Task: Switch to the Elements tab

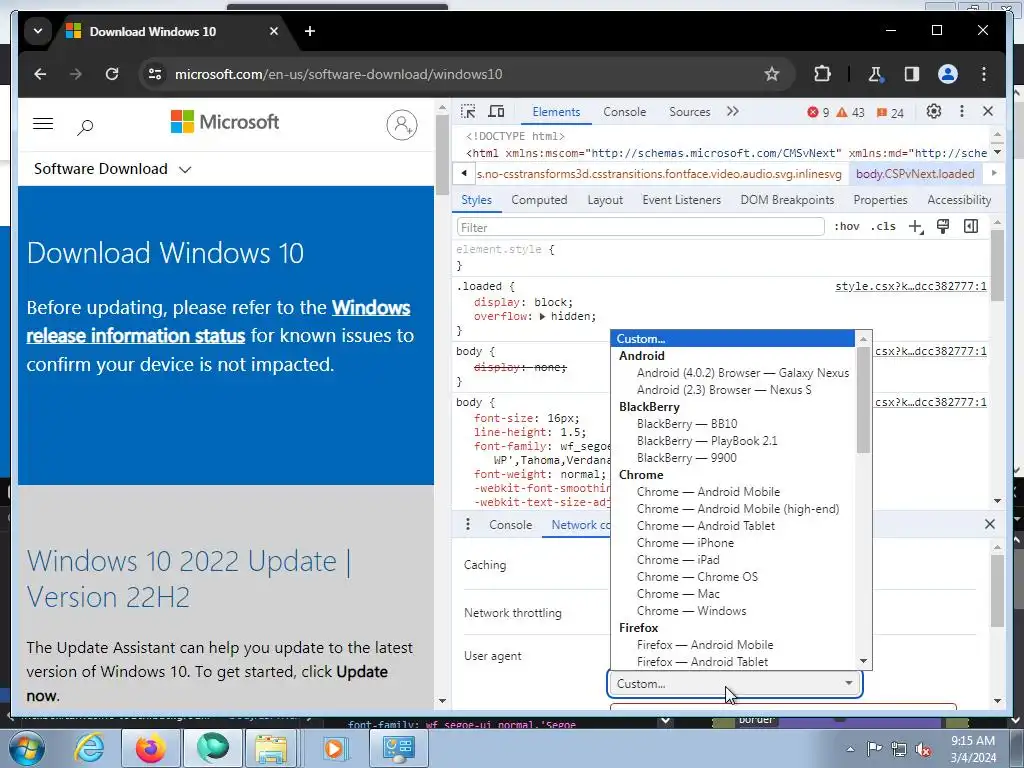Action: [556, 112]
